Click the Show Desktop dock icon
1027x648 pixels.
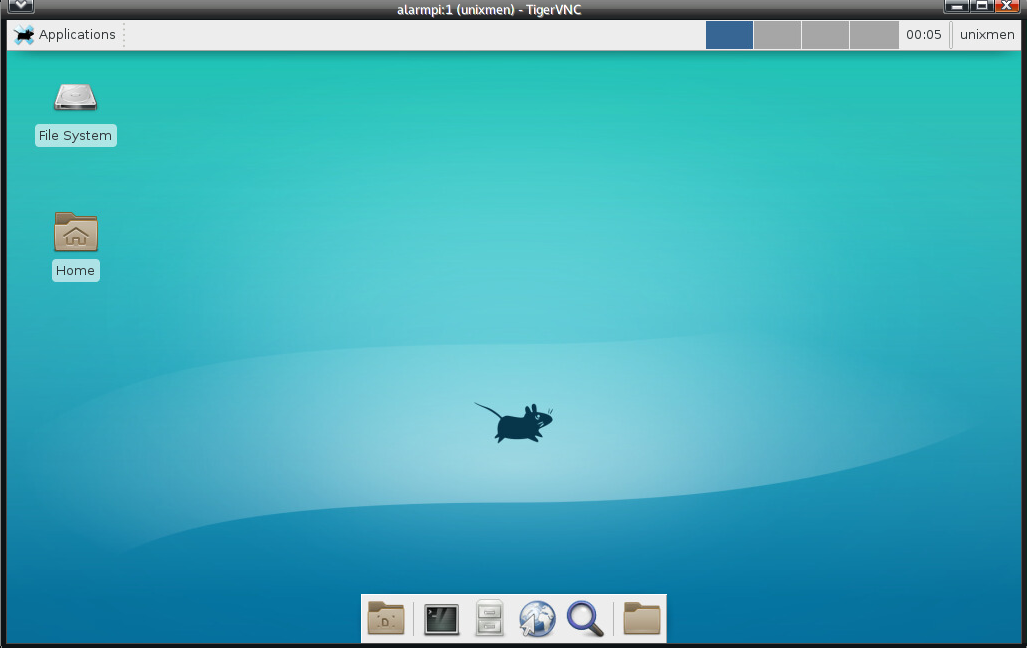pyautogui.click(x=386, y=618)
